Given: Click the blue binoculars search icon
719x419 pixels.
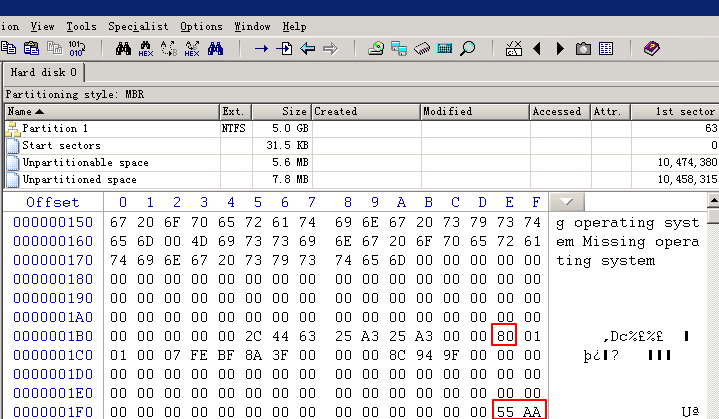Looking at the screenshot, I should [215, 48].
